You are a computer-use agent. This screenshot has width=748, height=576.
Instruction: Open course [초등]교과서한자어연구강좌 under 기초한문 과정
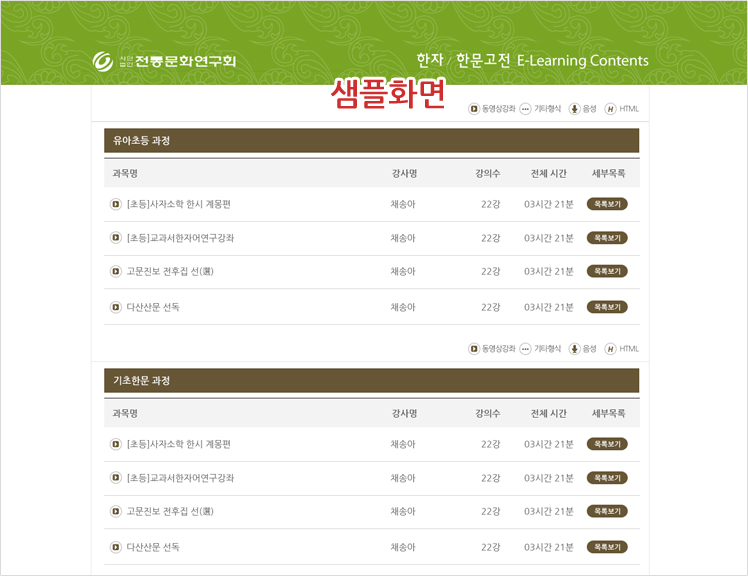point(180,478)
